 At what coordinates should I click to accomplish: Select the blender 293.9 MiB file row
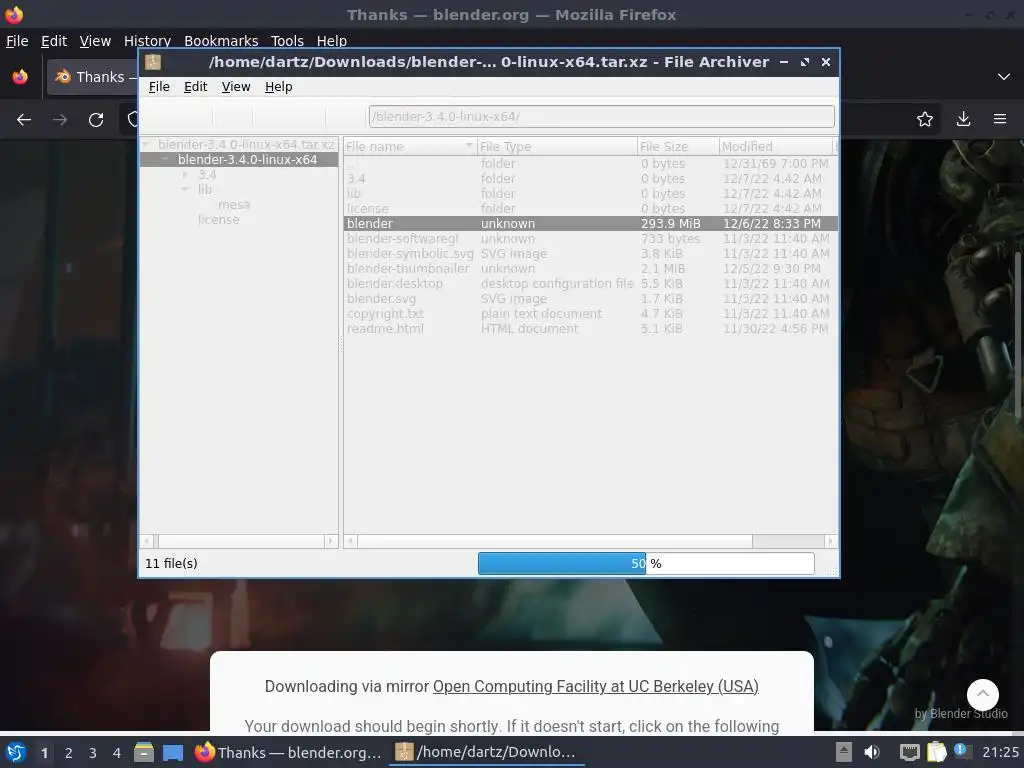pyautogui.click(x=590, y=223)
